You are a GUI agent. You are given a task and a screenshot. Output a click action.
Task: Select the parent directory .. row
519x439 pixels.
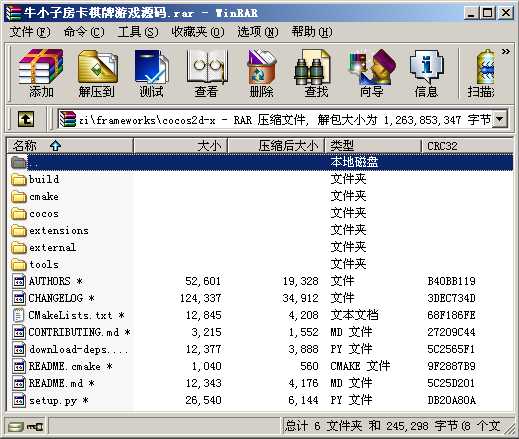tap(260, 162)
